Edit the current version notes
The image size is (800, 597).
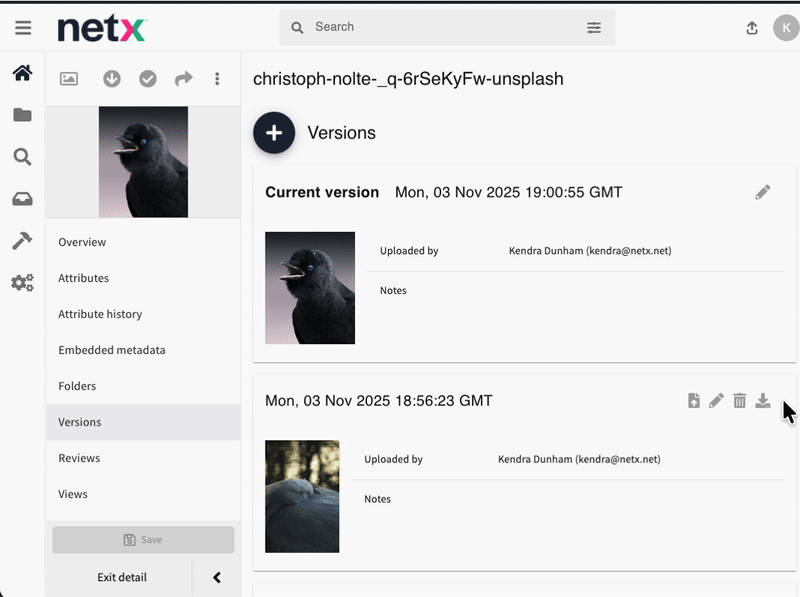coord(763,192)
